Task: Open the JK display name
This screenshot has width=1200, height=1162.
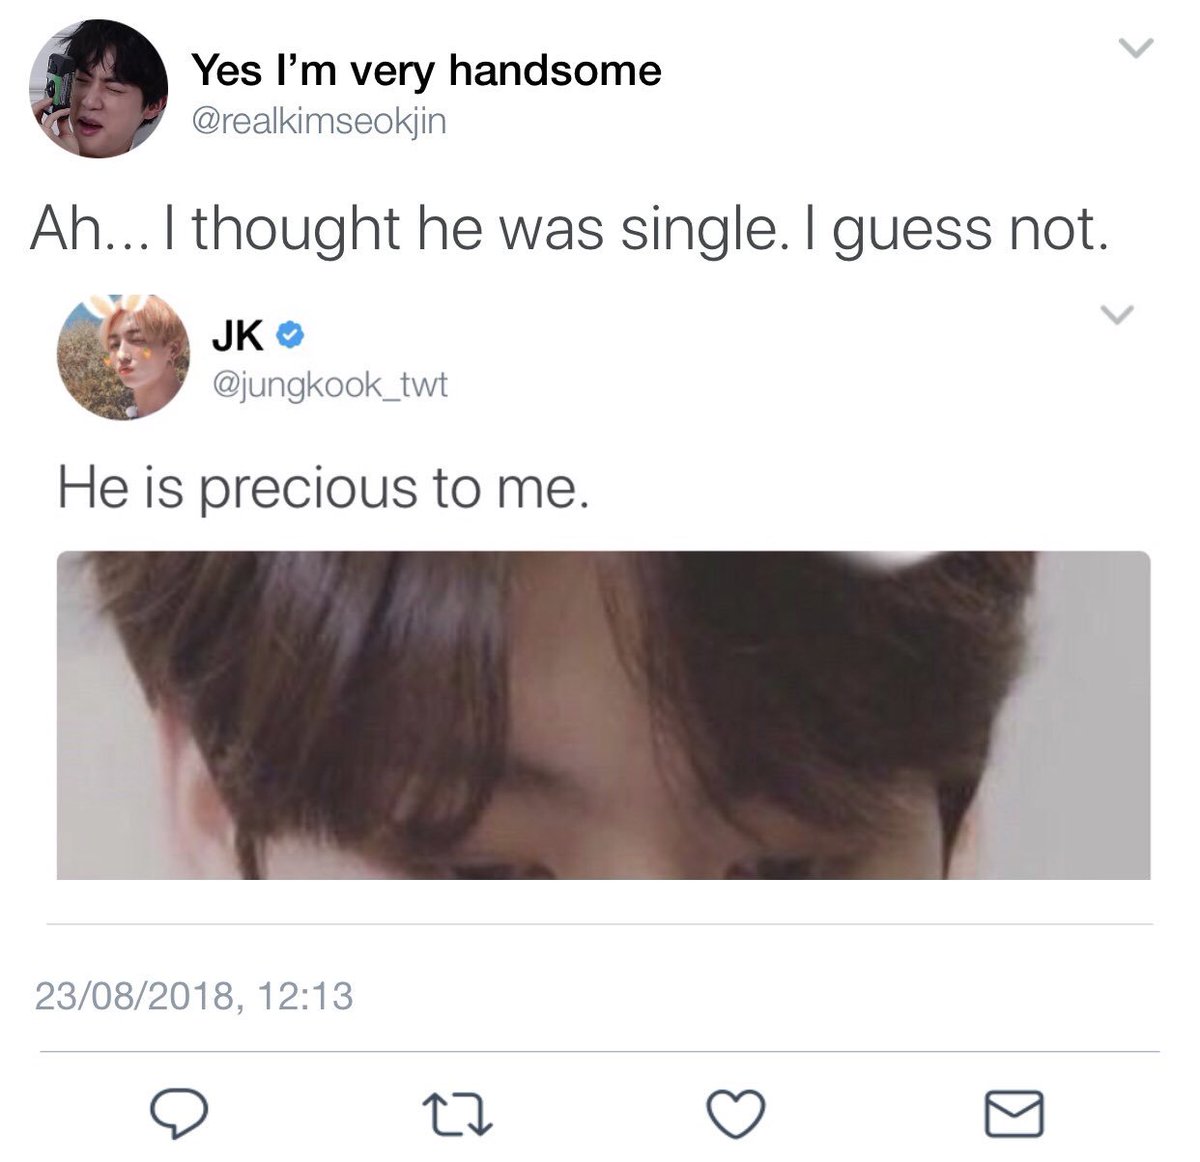Action: tap(237, 337)
